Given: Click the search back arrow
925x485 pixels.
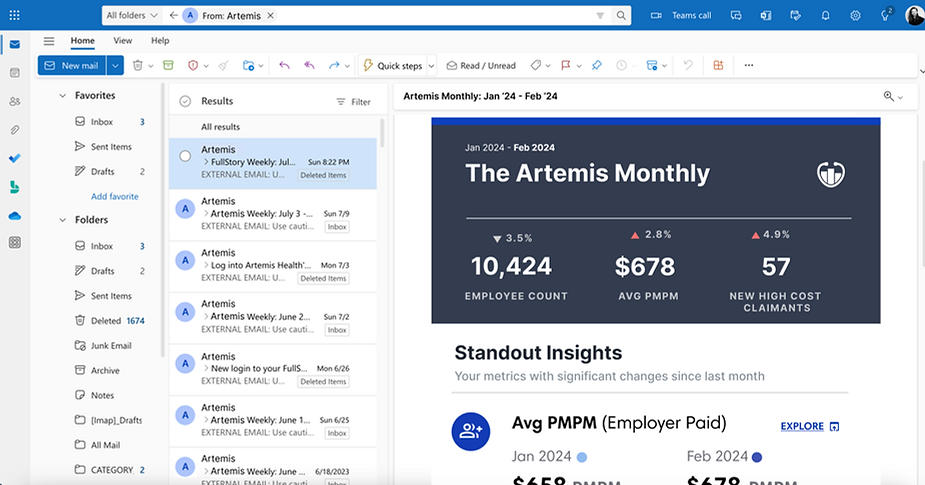Looking at the screenshot, I should click(x=173, y=16).
